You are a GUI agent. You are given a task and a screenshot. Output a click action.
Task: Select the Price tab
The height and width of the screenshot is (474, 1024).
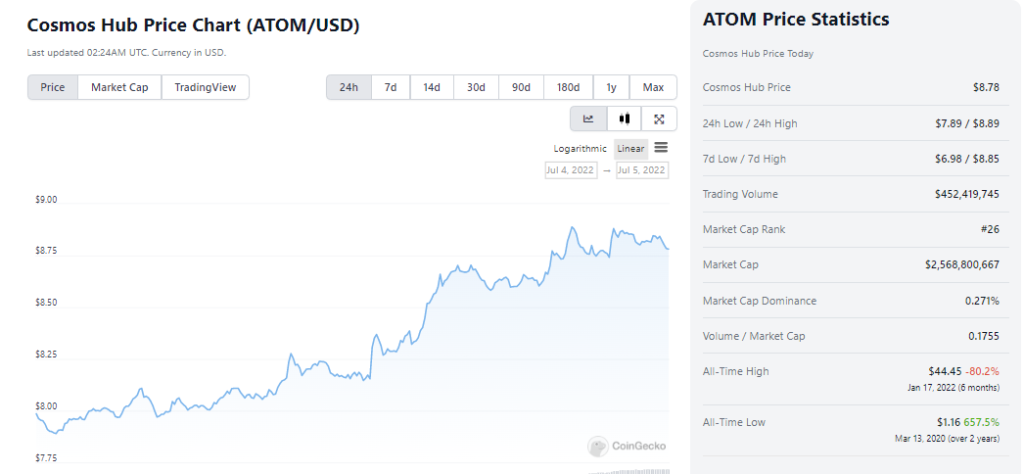pyautogui.click(x=53, y=87)
